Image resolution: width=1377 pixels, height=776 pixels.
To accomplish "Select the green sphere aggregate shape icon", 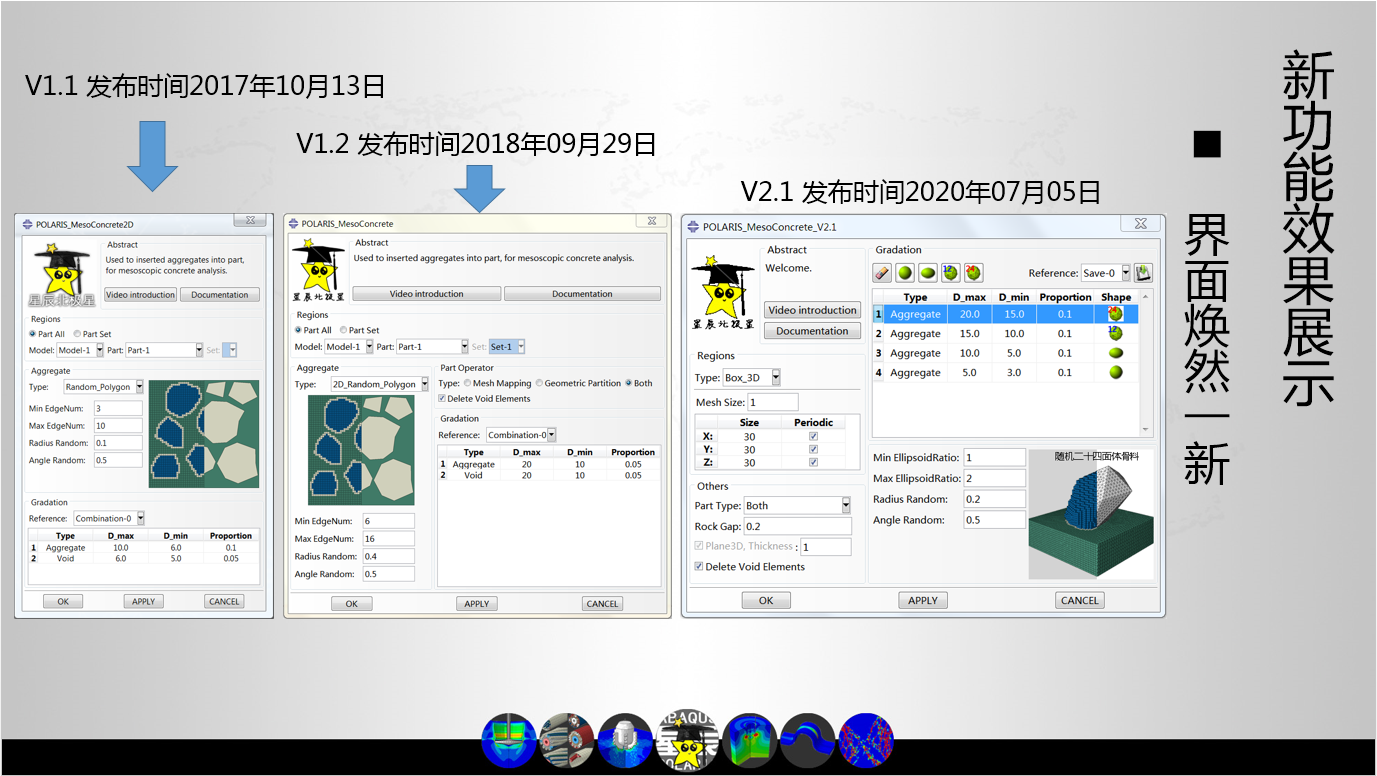I will coord(905,272).
